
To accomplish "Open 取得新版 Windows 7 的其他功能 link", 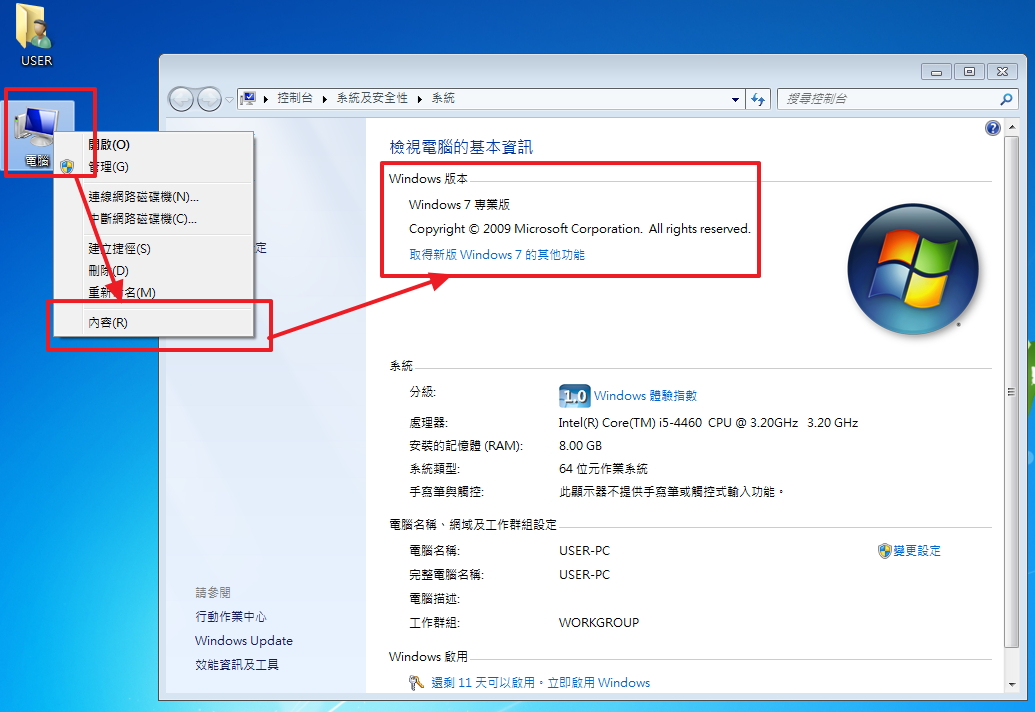I will pyautogui.click(x=496, y=255).
